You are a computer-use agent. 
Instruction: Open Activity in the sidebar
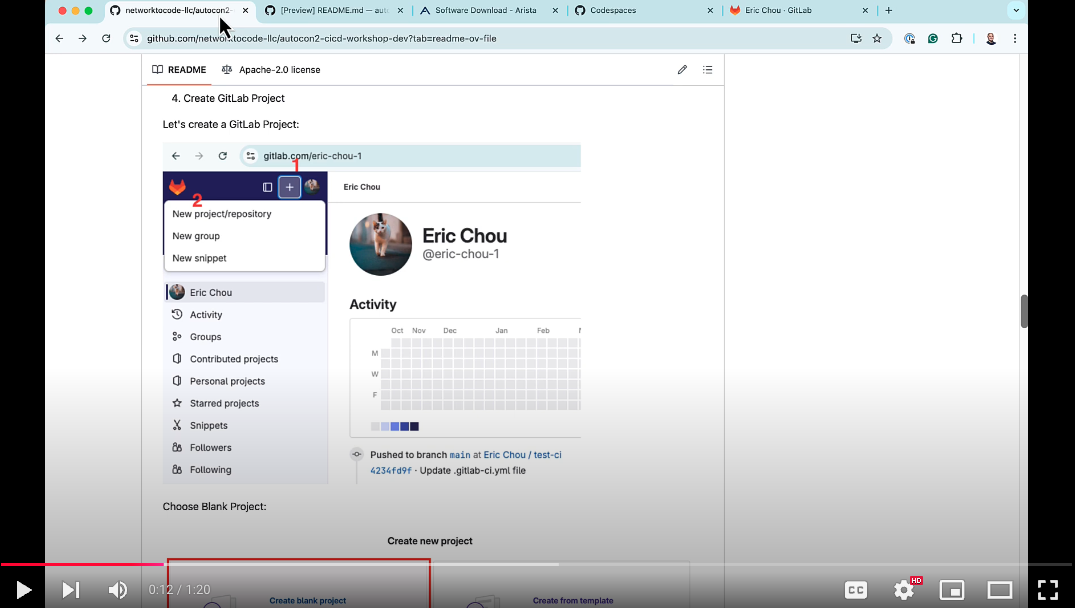[206, 315]
